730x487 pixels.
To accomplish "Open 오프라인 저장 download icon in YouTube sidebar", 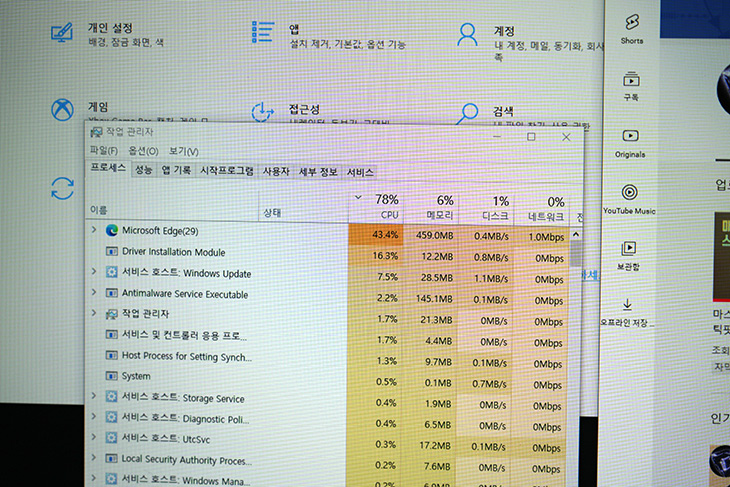I will click(627, 304).
